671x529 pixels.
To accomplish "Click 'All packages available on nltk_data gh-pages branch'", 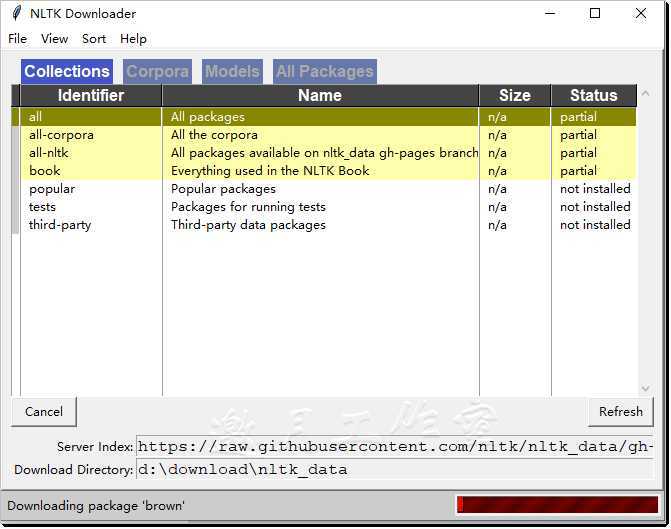I will pyautogui.click(x=324, y=153).
